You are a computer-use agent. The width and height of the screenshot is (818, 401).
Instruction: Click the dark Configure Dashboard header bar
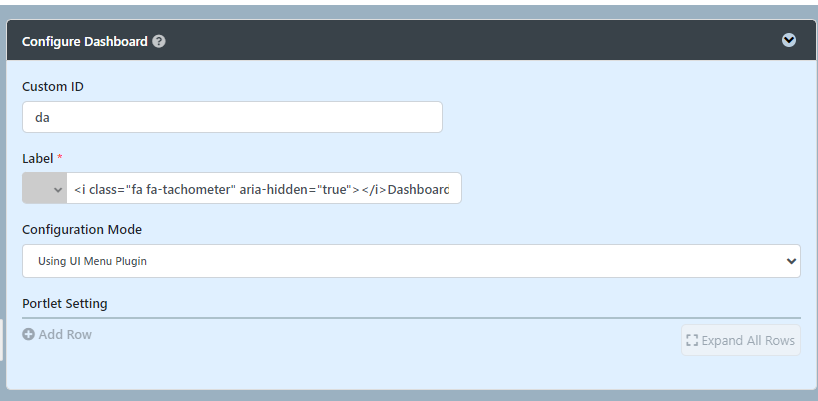(450, 41)
